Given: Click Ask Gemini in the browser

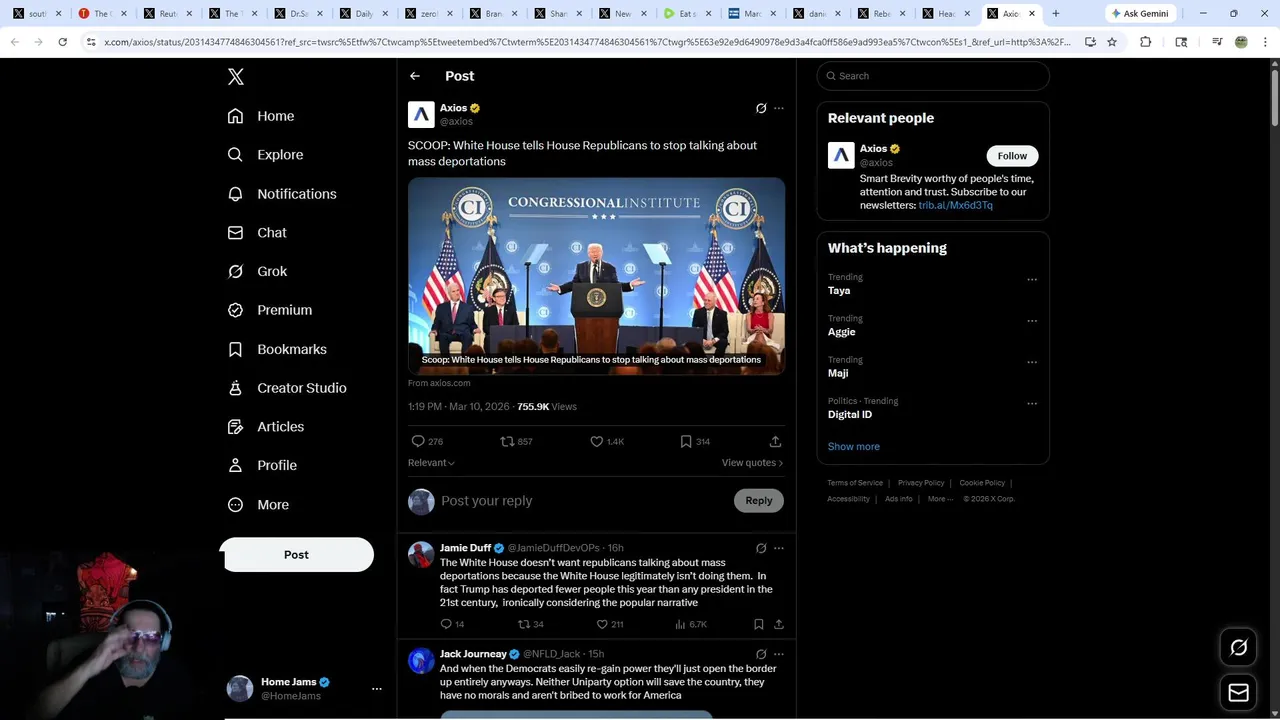Looking at the screenshot, I should point(1140,14).
